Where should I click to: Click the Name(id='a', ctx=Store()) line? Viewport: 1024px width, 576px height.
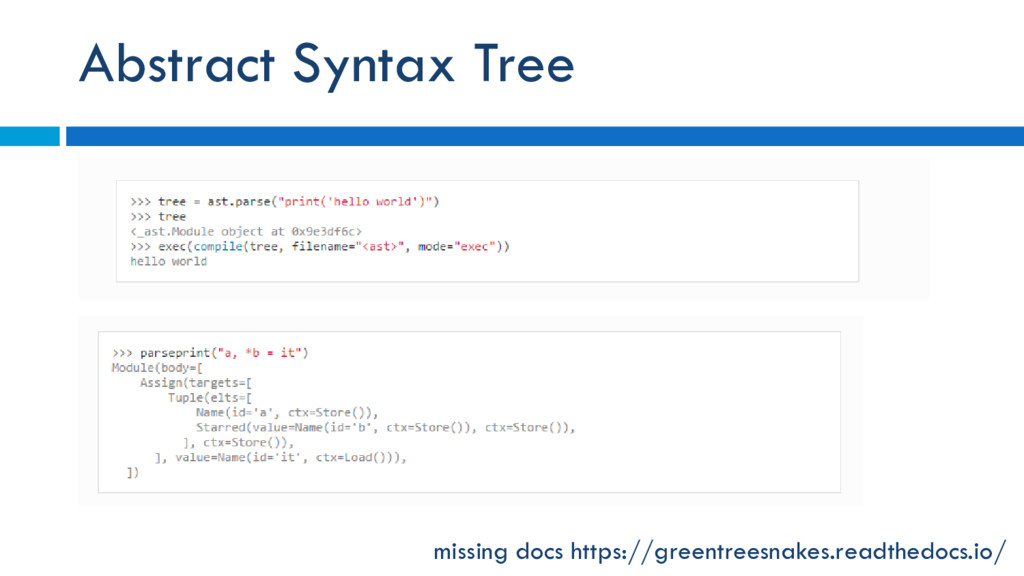coord(287,413)
